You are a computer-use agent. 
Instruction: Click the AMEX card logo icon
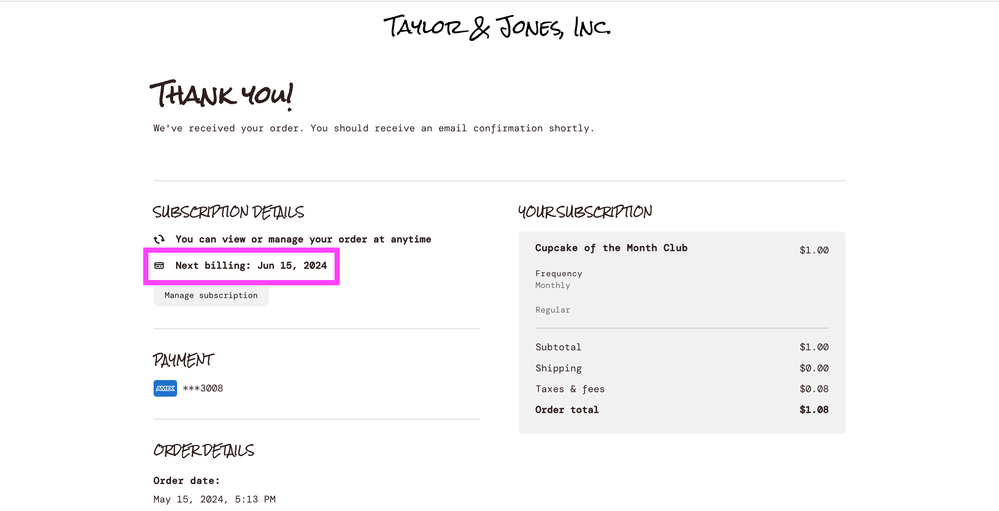point(165,388)
